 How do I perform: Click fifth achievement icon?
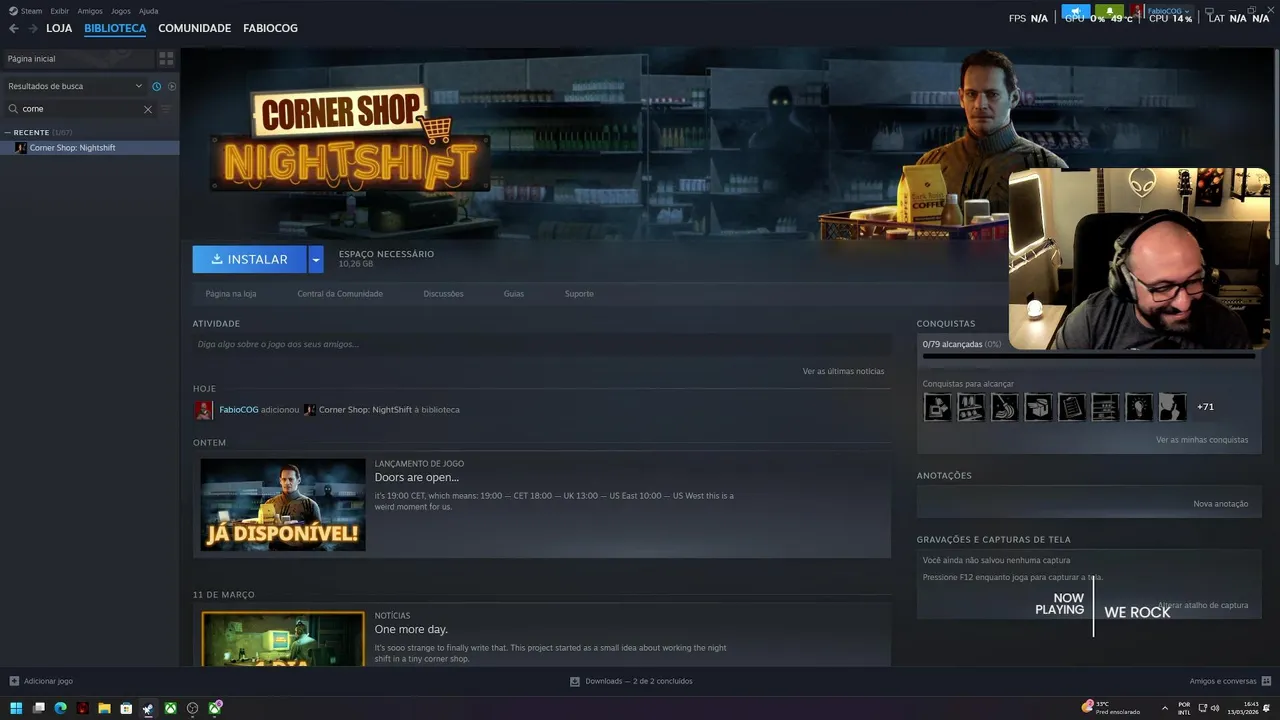tap(1072, 407)
